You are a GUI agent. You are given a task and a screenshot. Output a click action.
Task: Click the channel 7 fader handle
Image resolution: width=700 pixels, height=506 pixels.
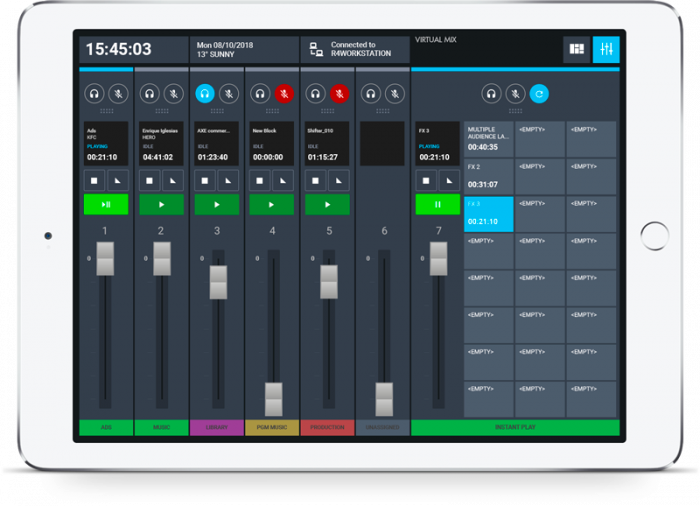click(x=438, y=259)
